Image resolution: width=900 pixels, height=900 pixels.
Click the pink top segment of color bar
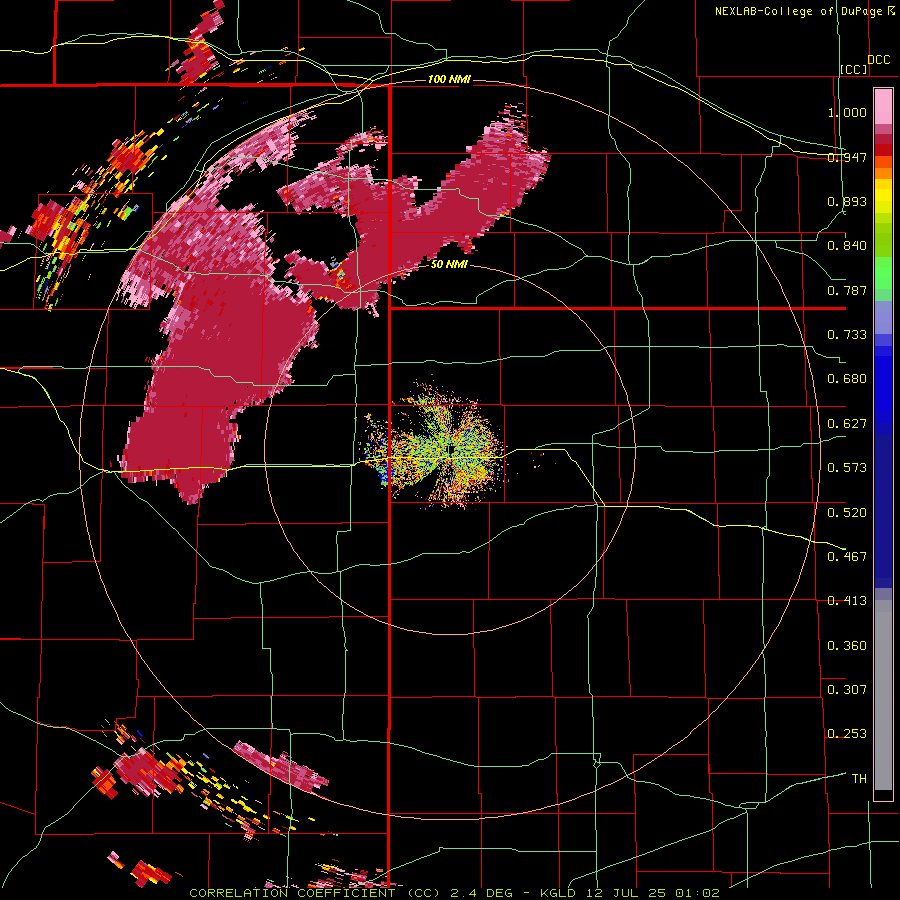(883, 107)
